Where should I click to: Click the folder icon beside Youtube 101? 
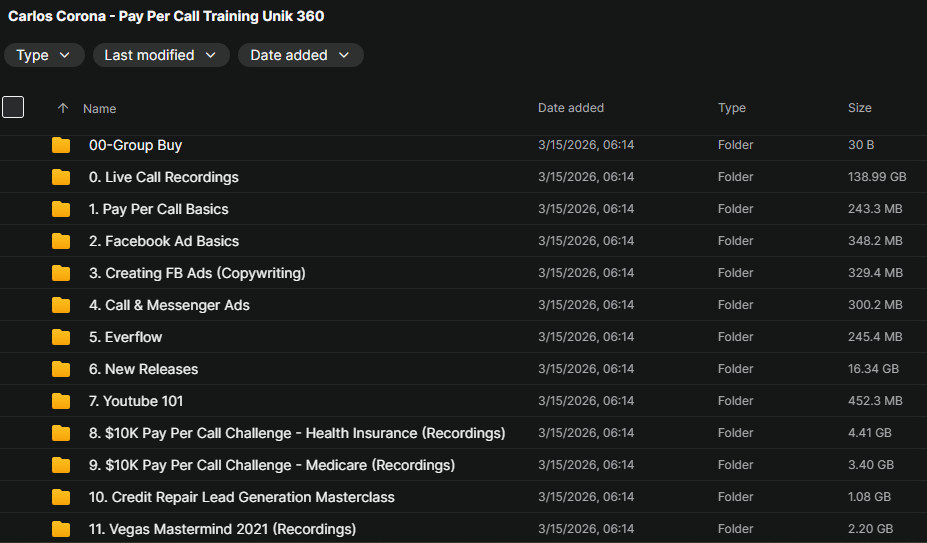[61, 401]
